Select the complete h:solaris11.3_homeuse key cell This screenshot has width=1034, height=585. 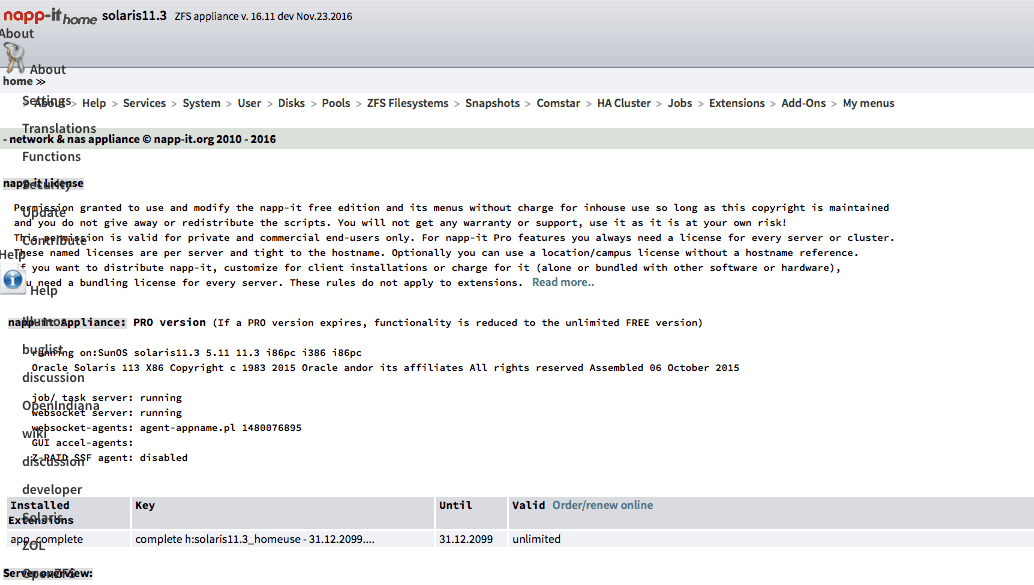pos(283,539)
